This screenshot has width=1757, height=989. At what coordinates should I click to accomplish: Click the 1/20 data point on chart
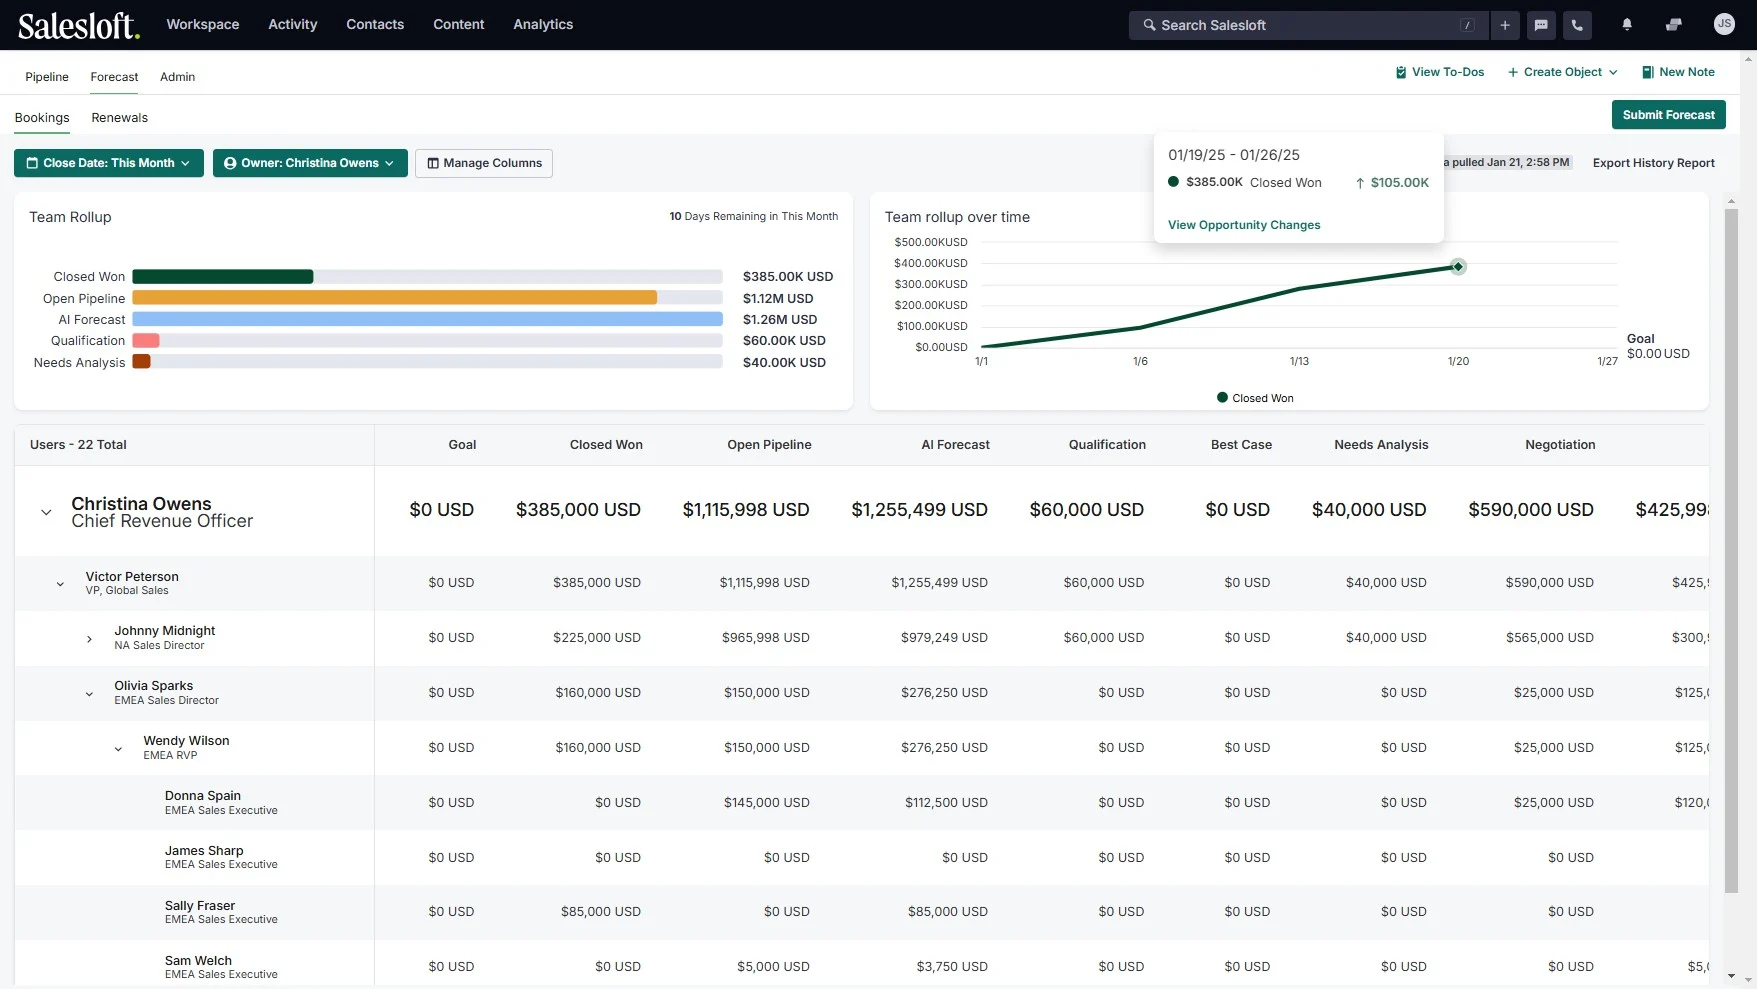[x=1458, y=266]
